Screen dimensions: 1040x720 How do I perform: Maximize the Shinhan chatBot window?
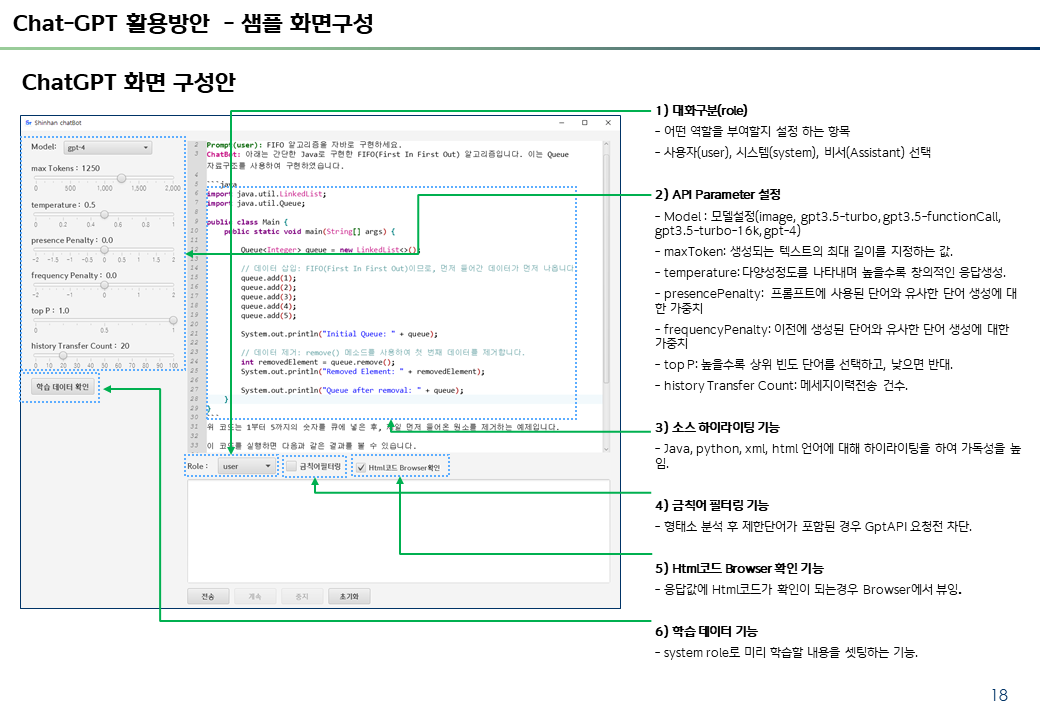click(x=584, y=123)
